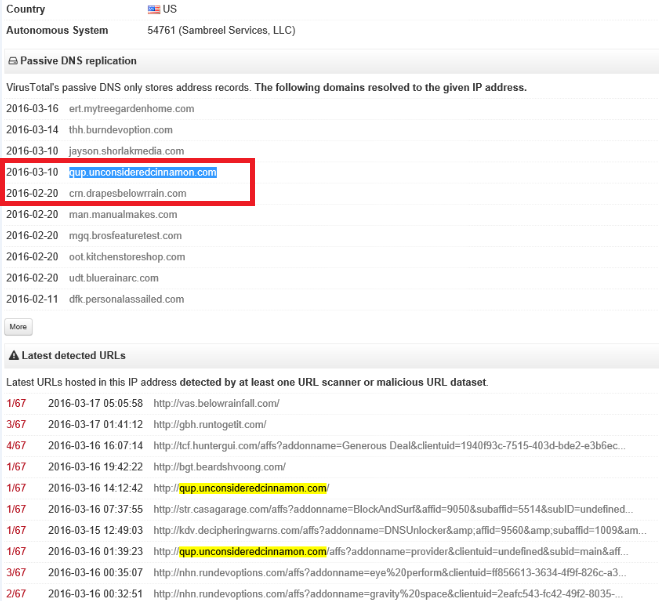Open man.manualmakes.com domain link
Viewport: 659px width, 601px height.
point(123,214)
